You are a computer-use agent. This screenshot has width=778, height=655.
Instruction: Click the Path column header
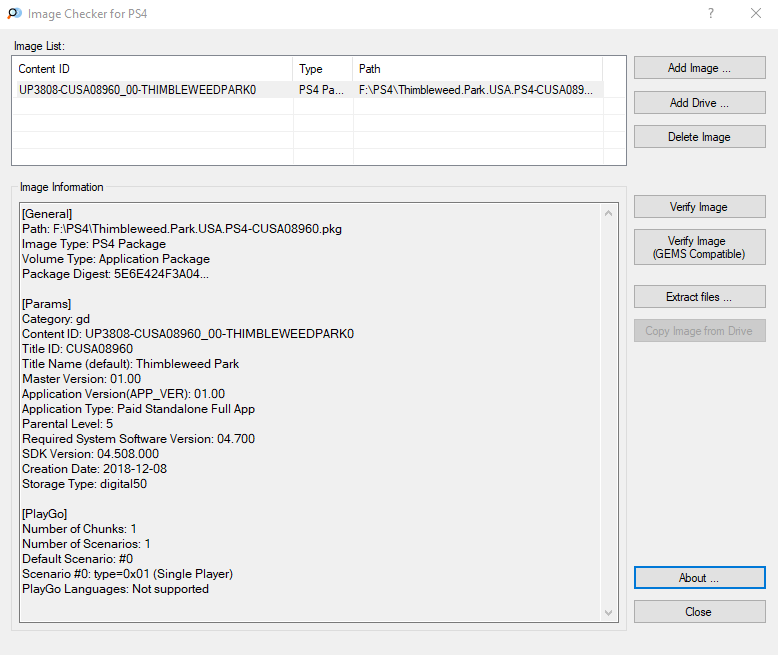478,69
